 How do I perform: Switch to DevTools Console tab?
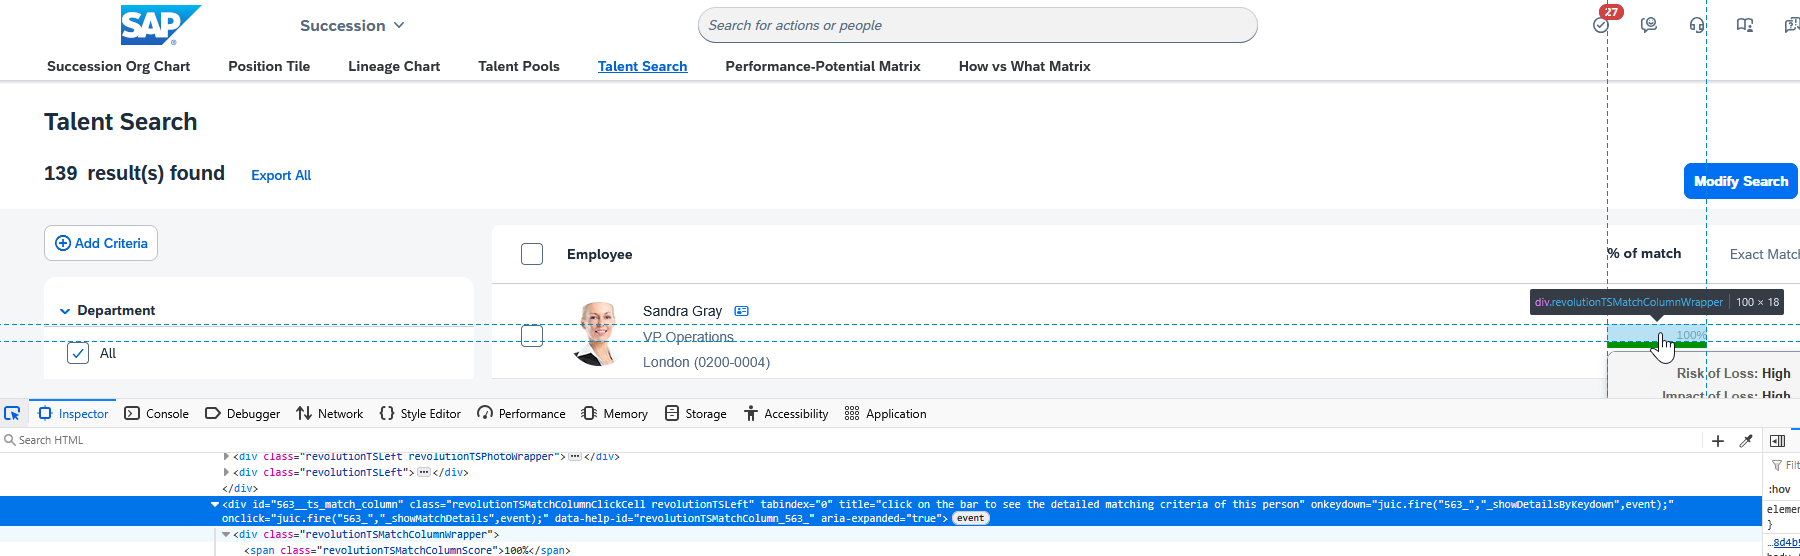pyautogui.click(x=157, y=413)
